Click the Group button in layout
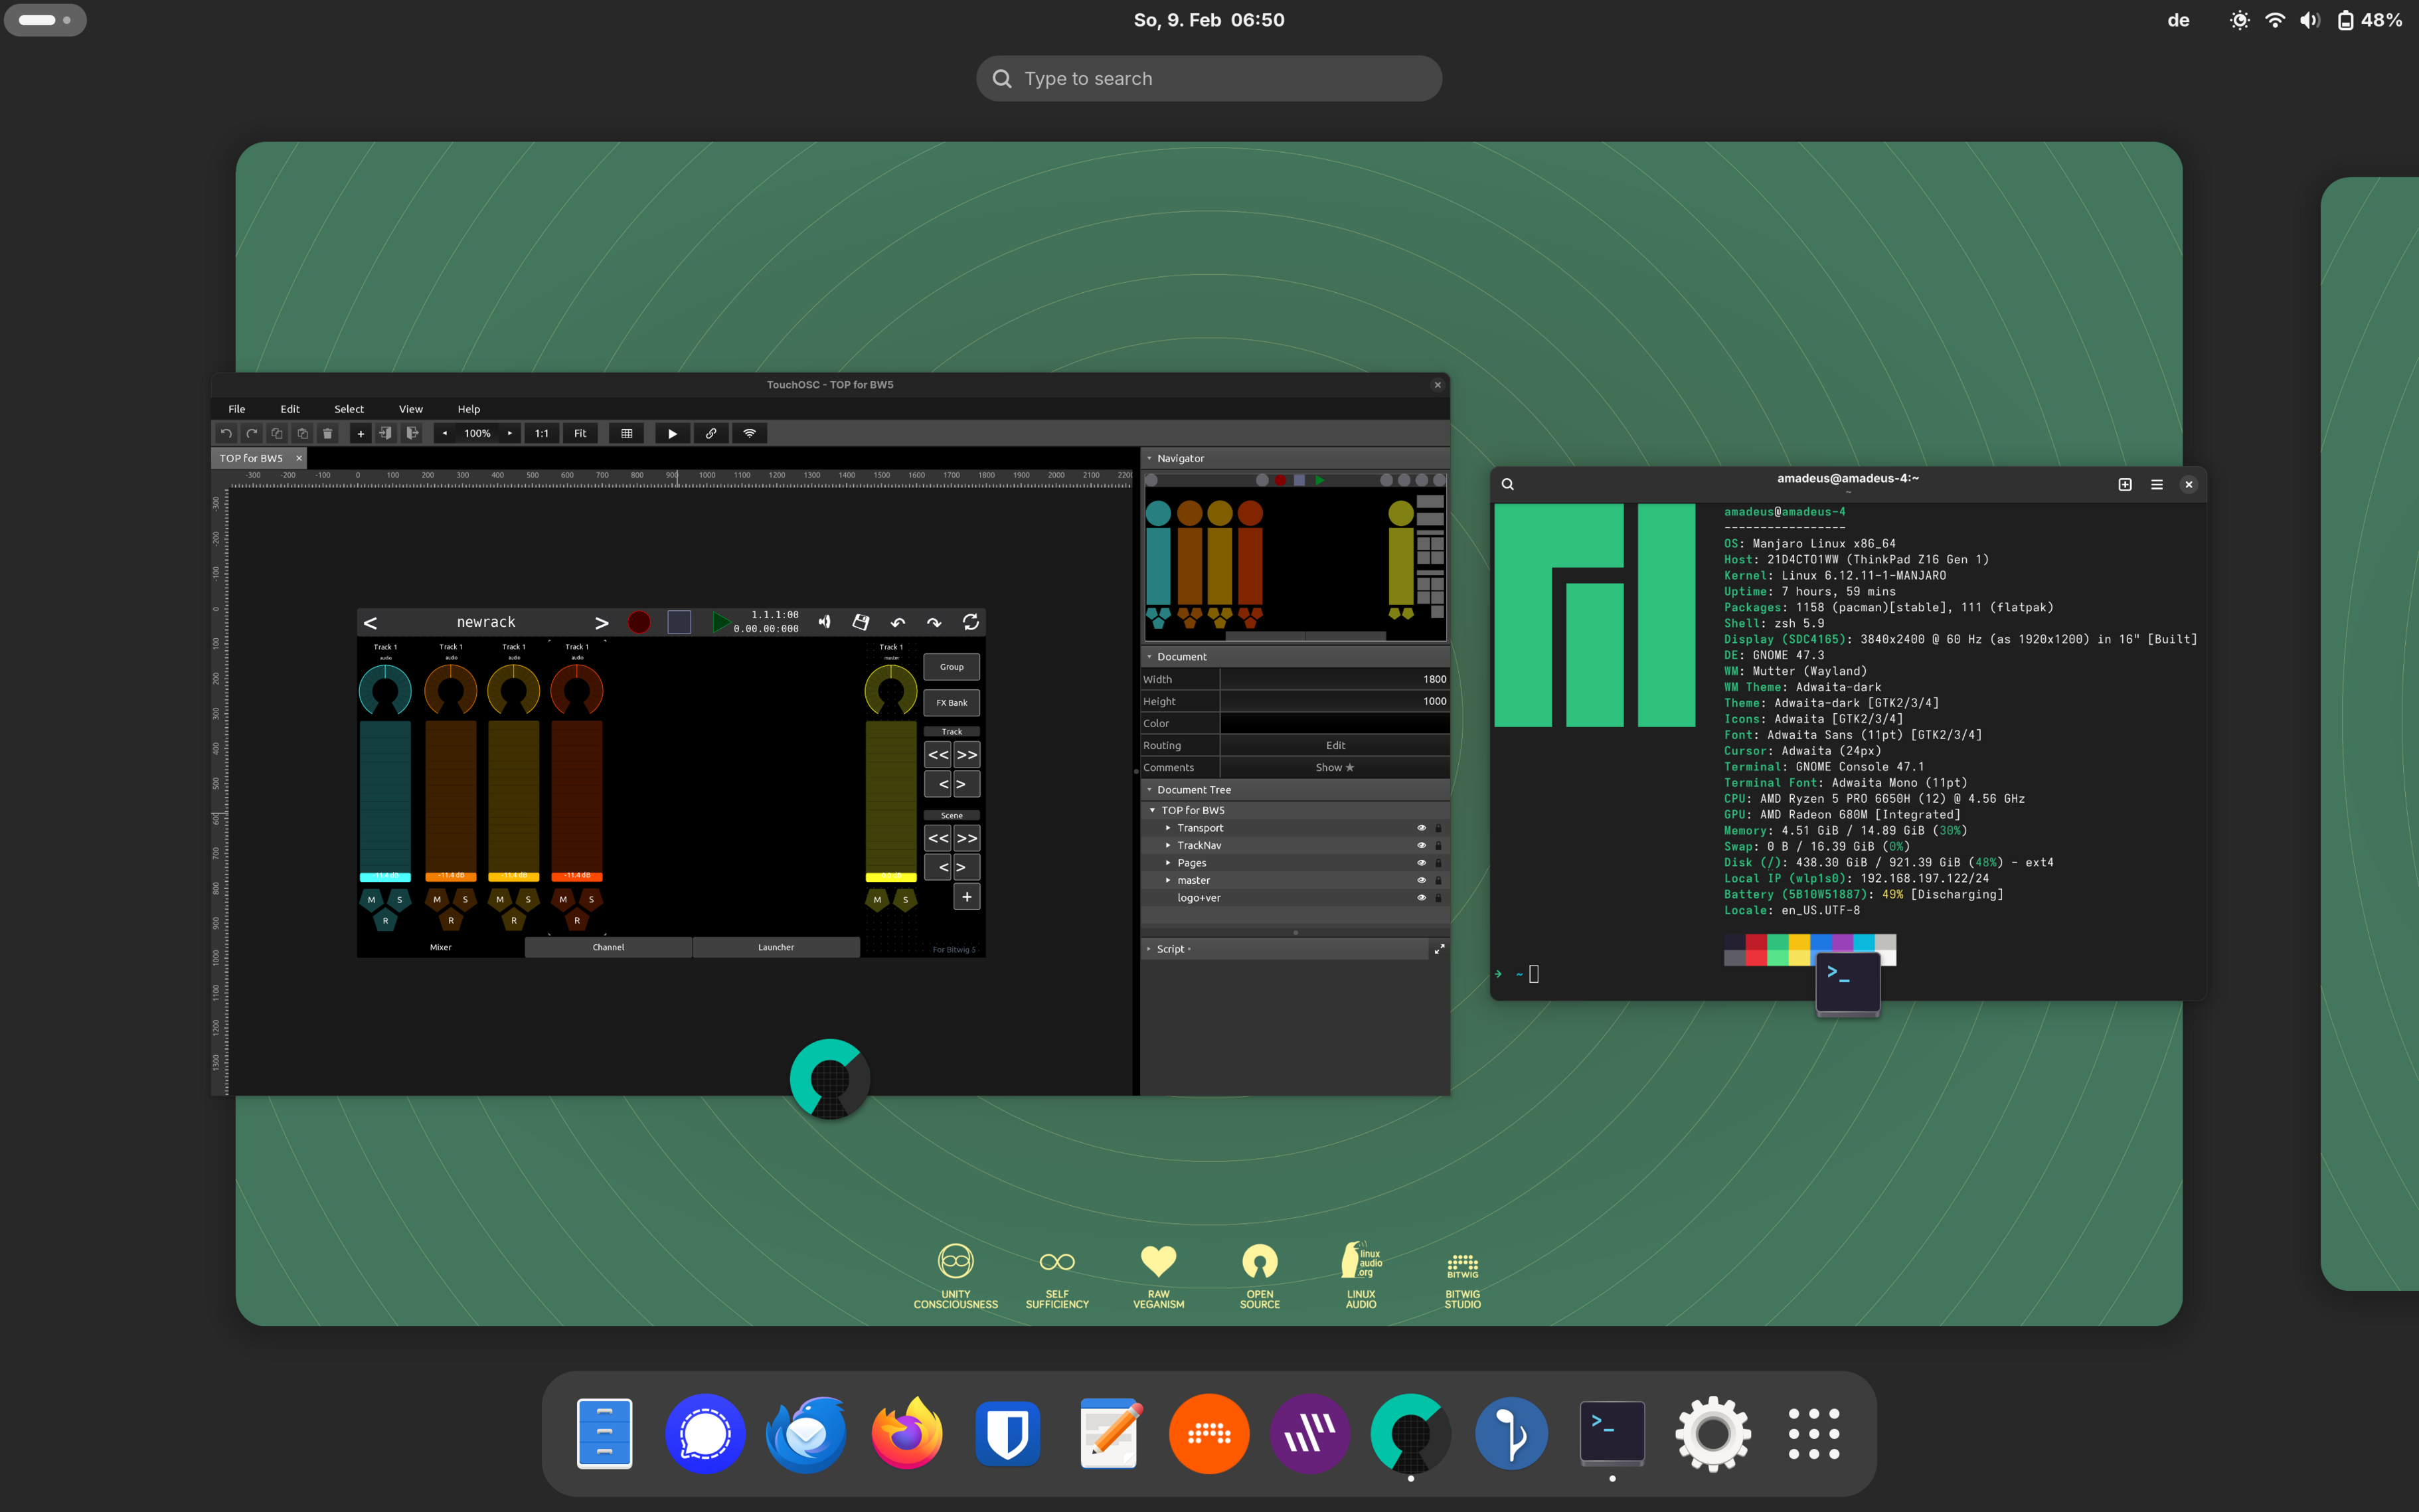The width and height of the screenshot is (2419, 1512). (x=952, y=667)
